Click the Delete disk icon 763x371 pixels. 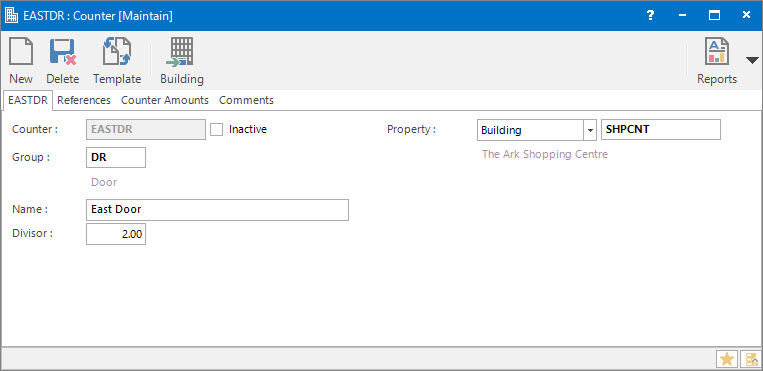pyautogui.click(x=63, y=52)
